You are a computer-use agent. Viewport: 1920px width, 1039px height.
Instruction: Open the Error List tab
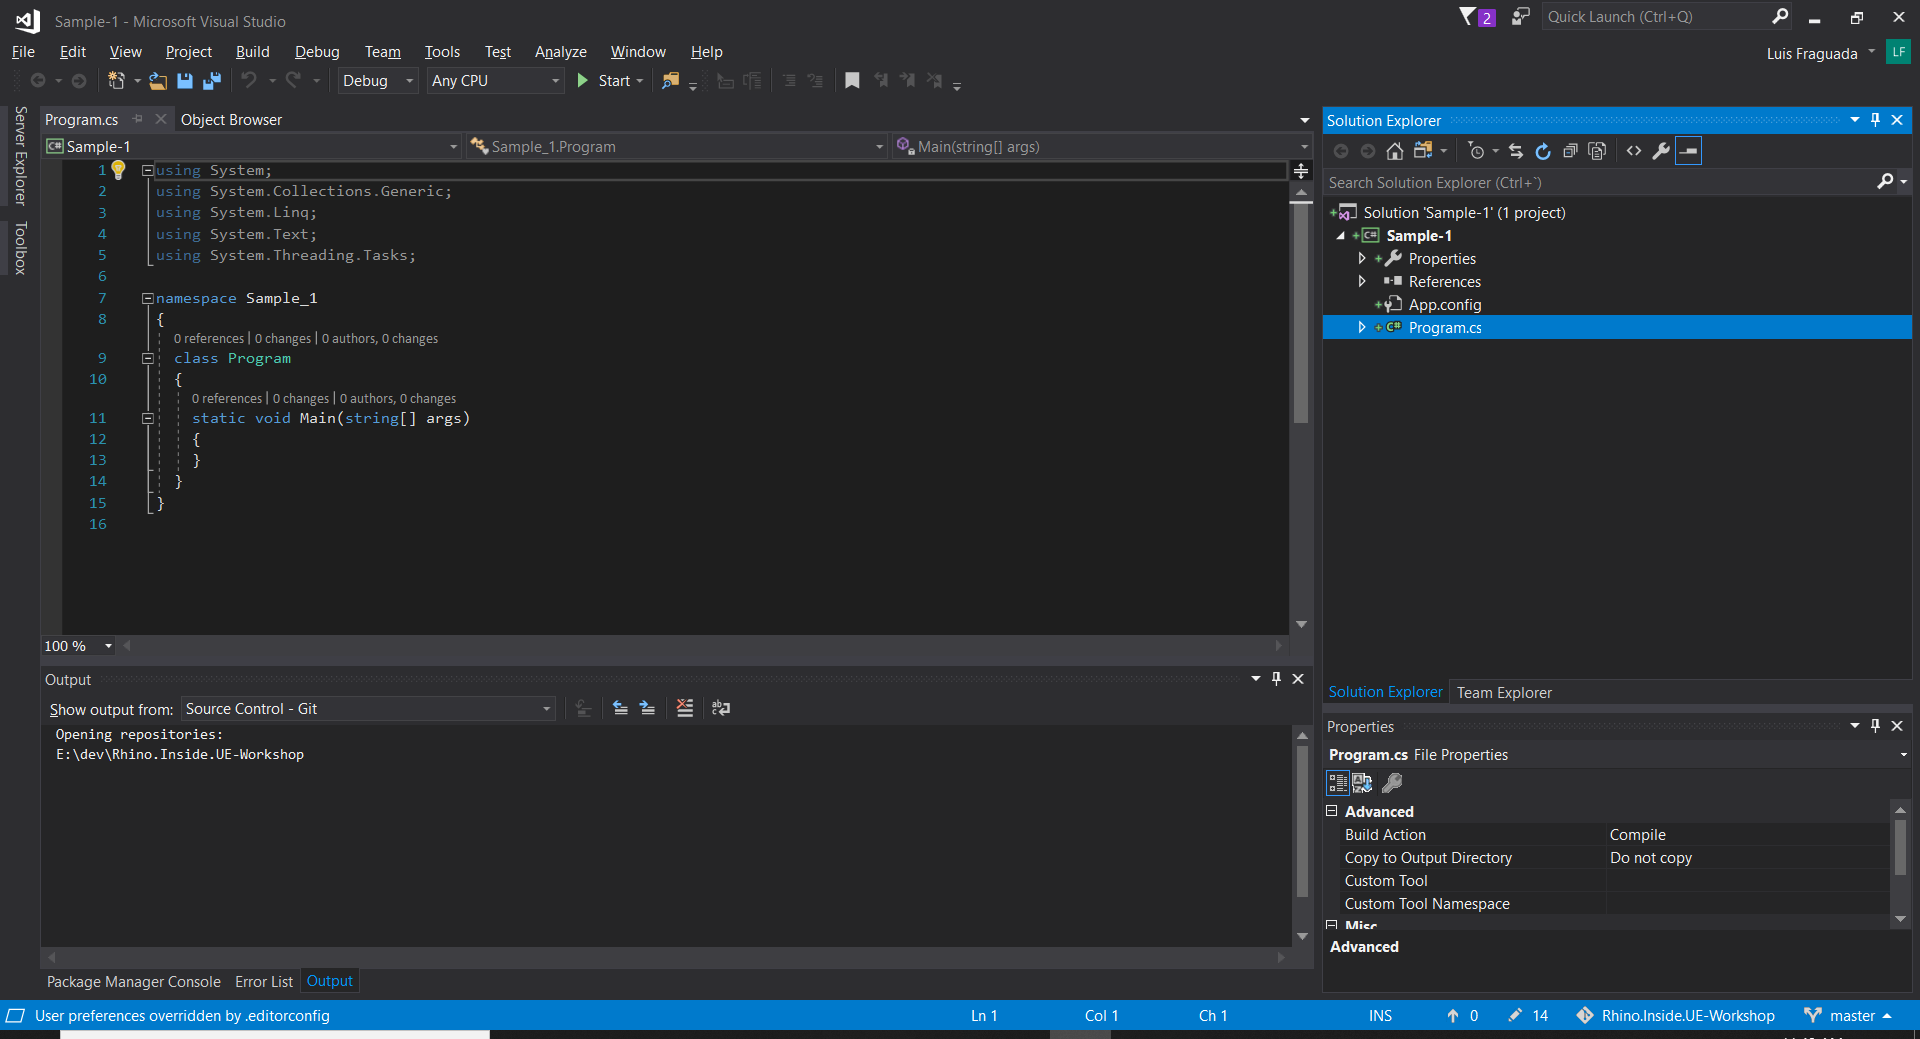[264, 982]
